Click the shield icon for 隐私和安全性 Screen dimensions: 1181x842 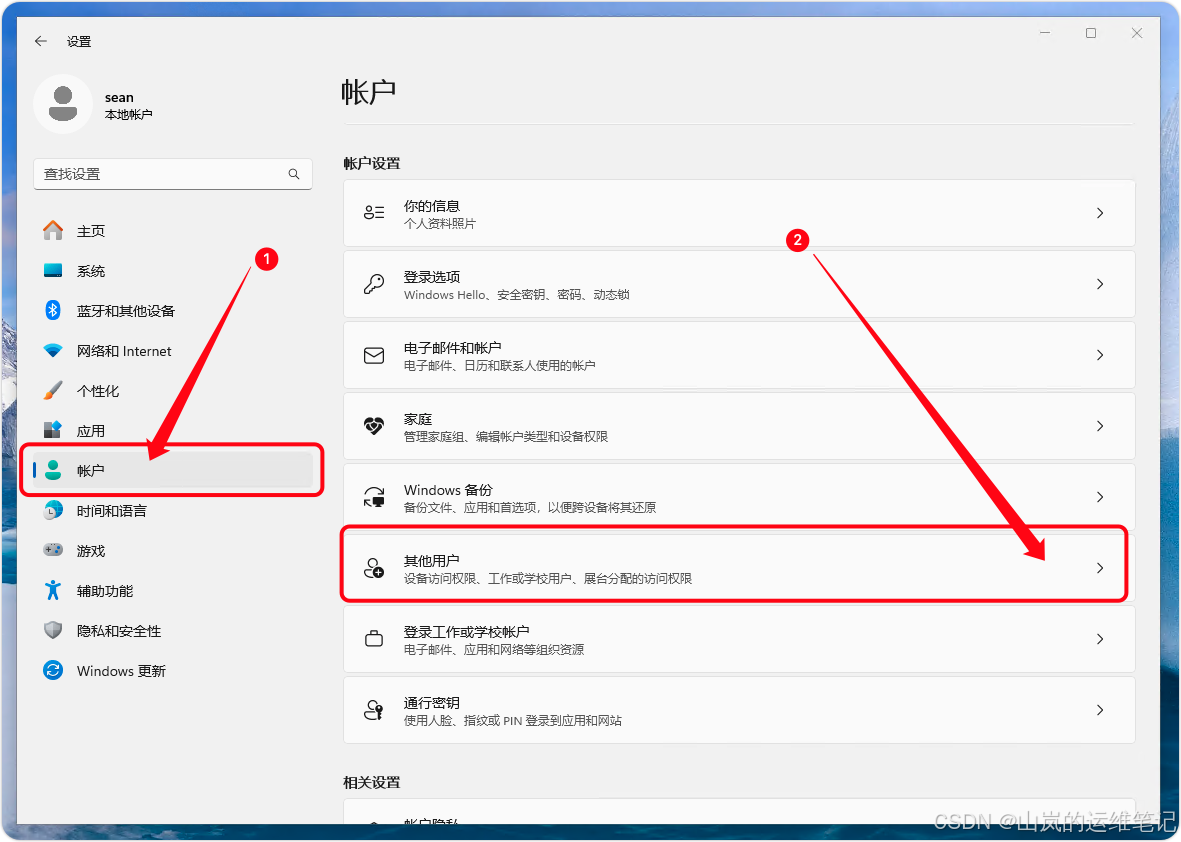coord(53,630)
